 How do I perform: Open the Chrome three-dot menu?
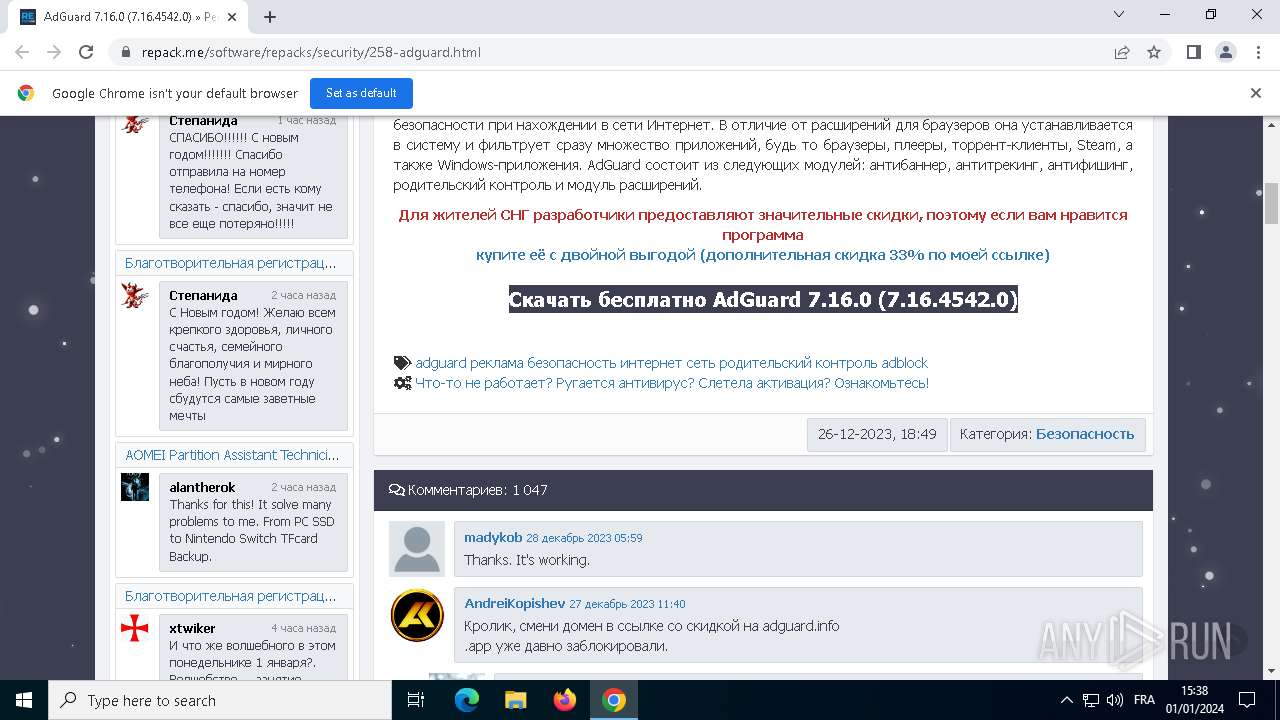pos(1257,52)
